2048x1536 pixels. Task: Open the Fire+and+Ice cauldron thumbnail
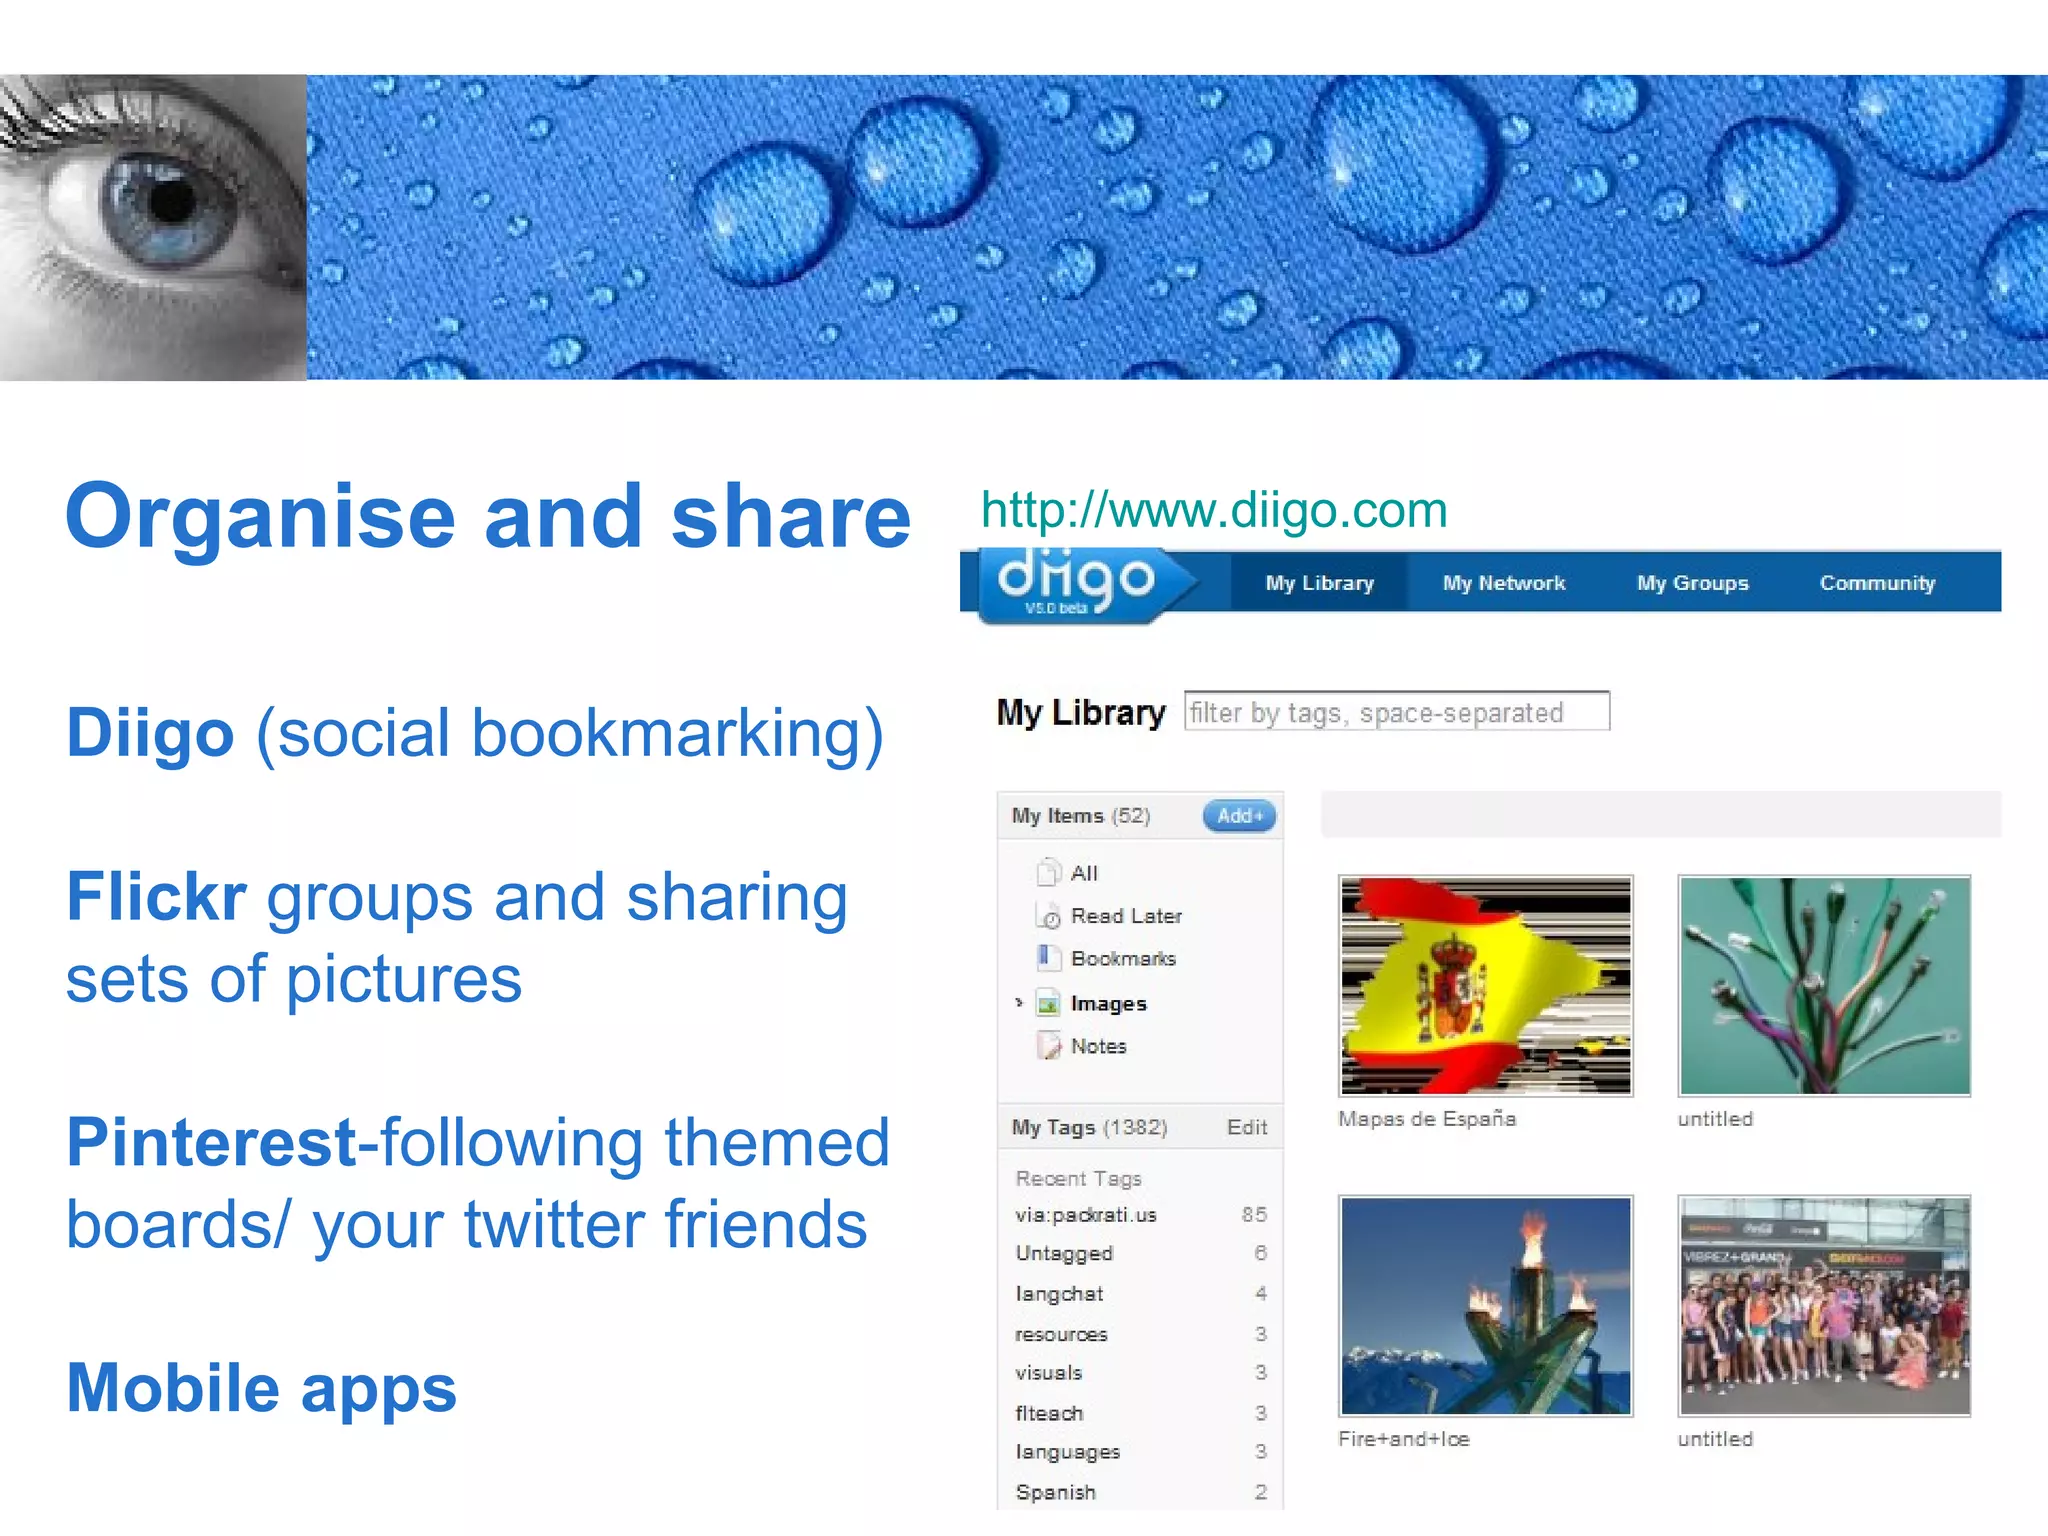[1485, 1306]
